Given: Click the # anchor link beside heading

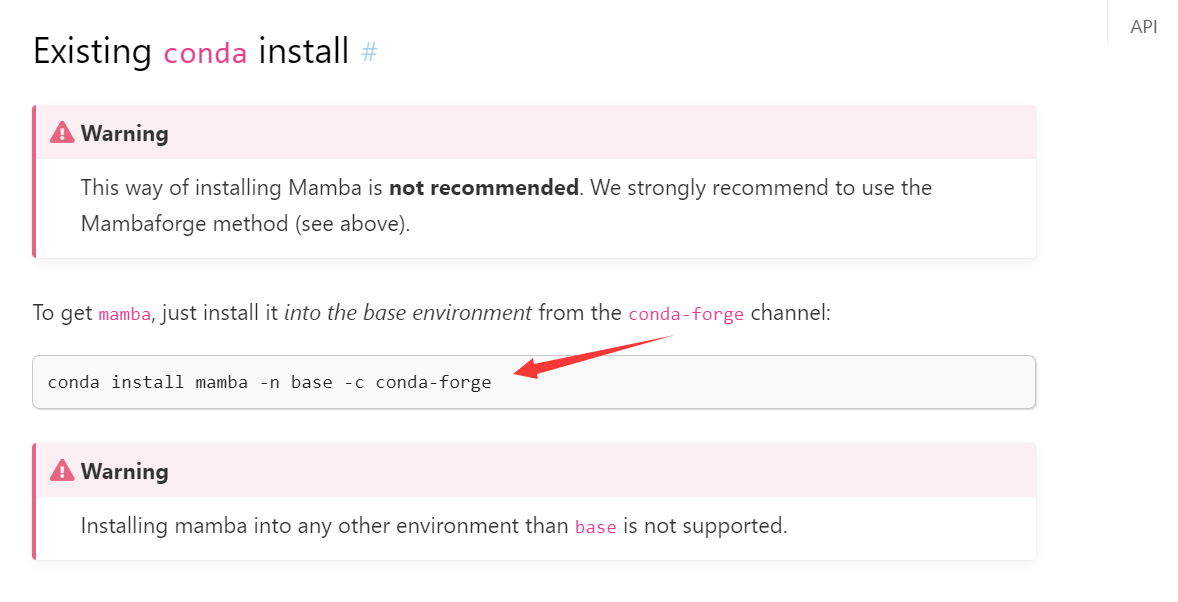Looking at the screenshot, I should [x=369, y=52].
